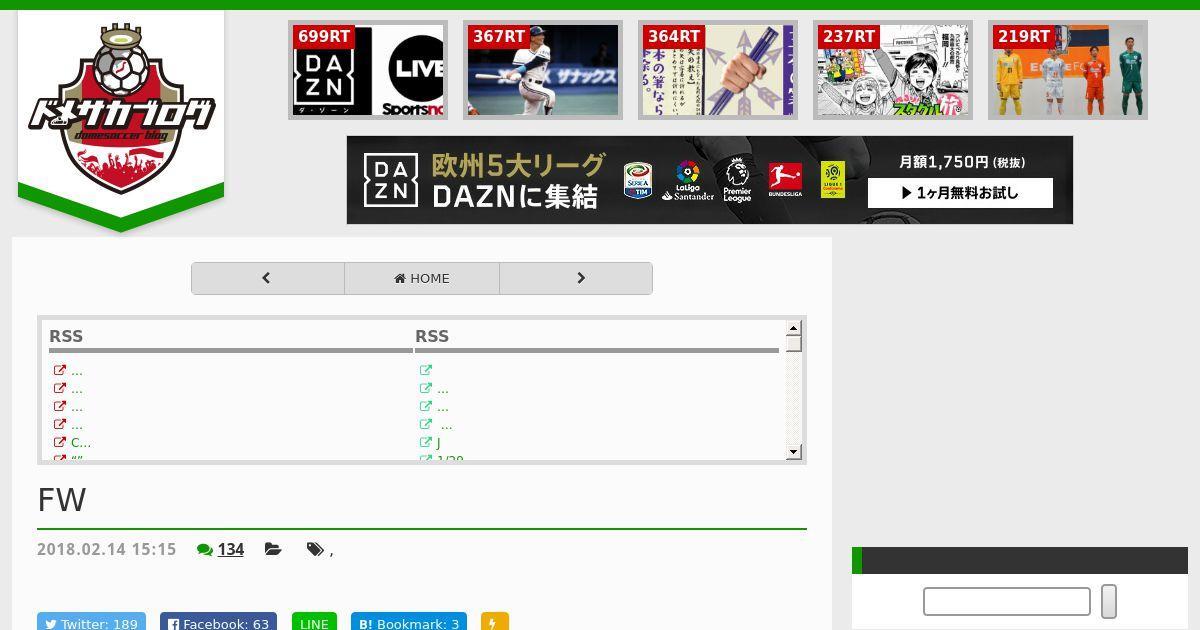The height and width of the screenshot is (630, 1200).
Task: Click green external-link icon beside "J"
Action: point(426,442)
